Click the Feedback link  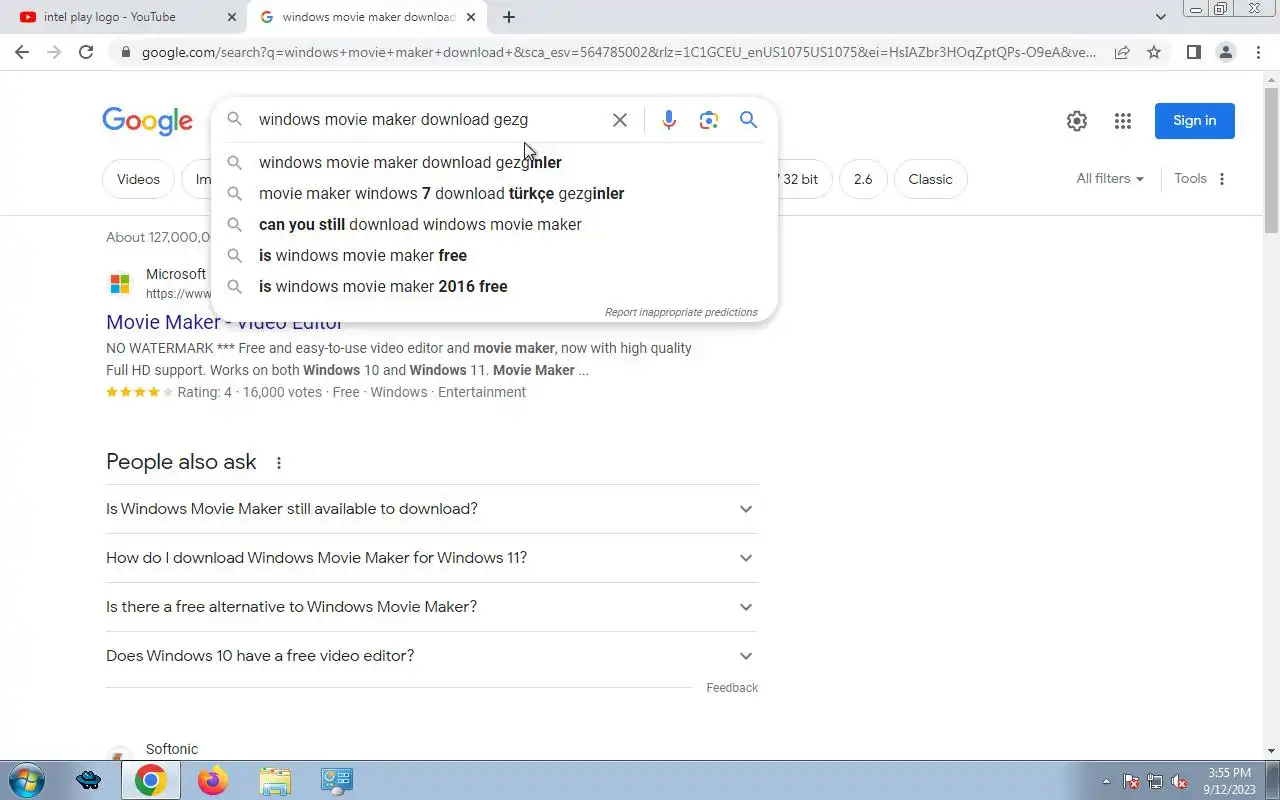coord(732,688)
